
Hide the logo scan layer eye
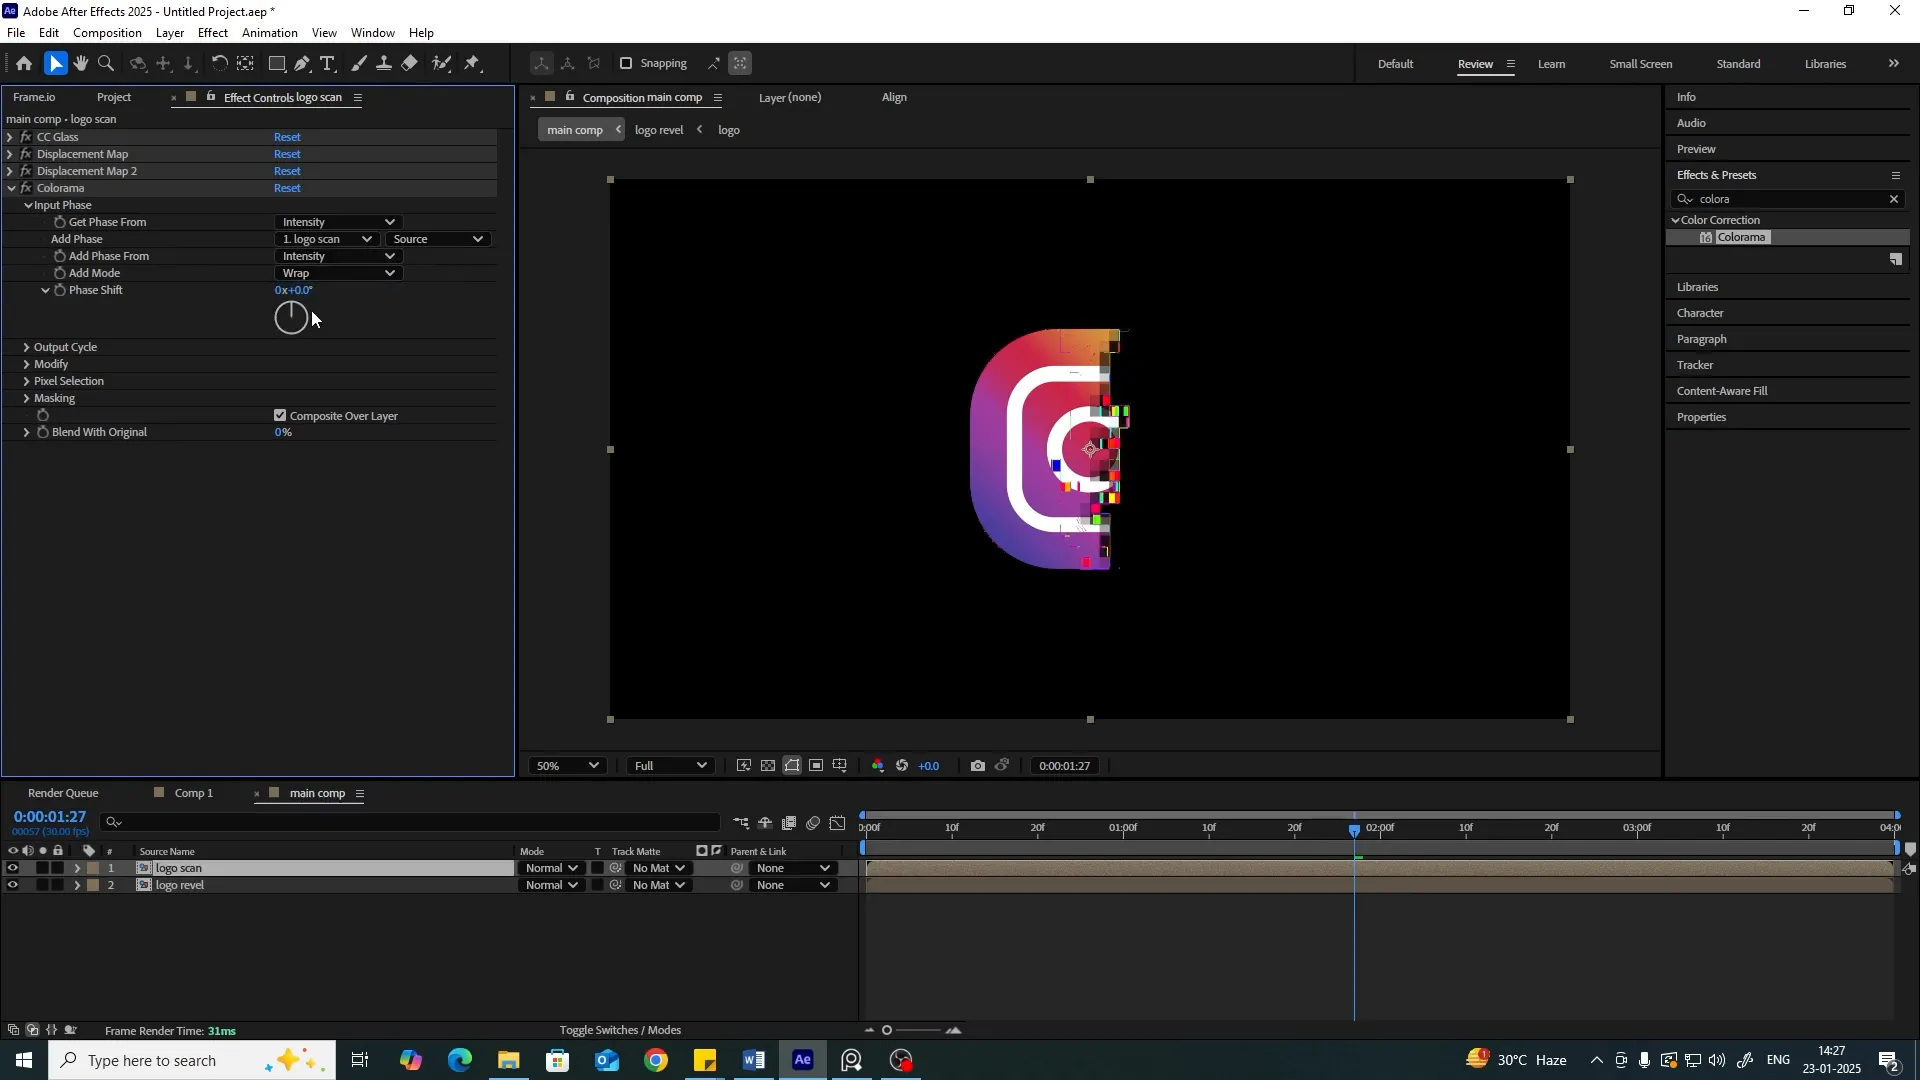tap(12, 869)
